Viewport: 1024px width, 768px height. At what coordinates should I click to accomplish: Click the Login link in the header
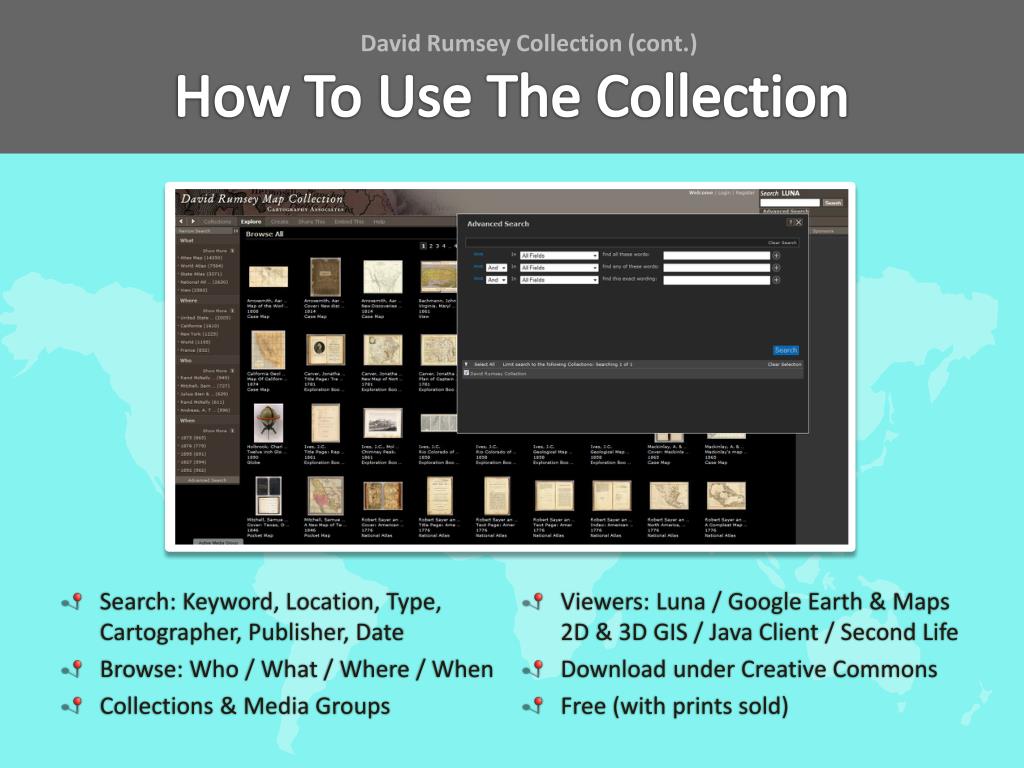coord(724,193)
